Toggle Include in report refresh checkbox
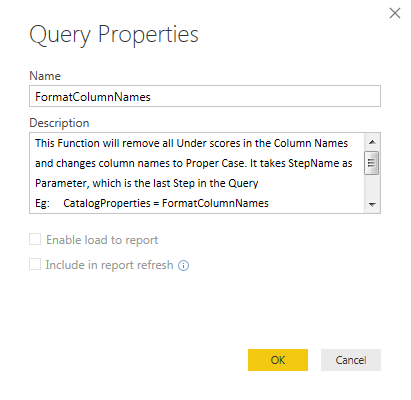The height and width of the screenshot is (400, 411). [35, 264]
